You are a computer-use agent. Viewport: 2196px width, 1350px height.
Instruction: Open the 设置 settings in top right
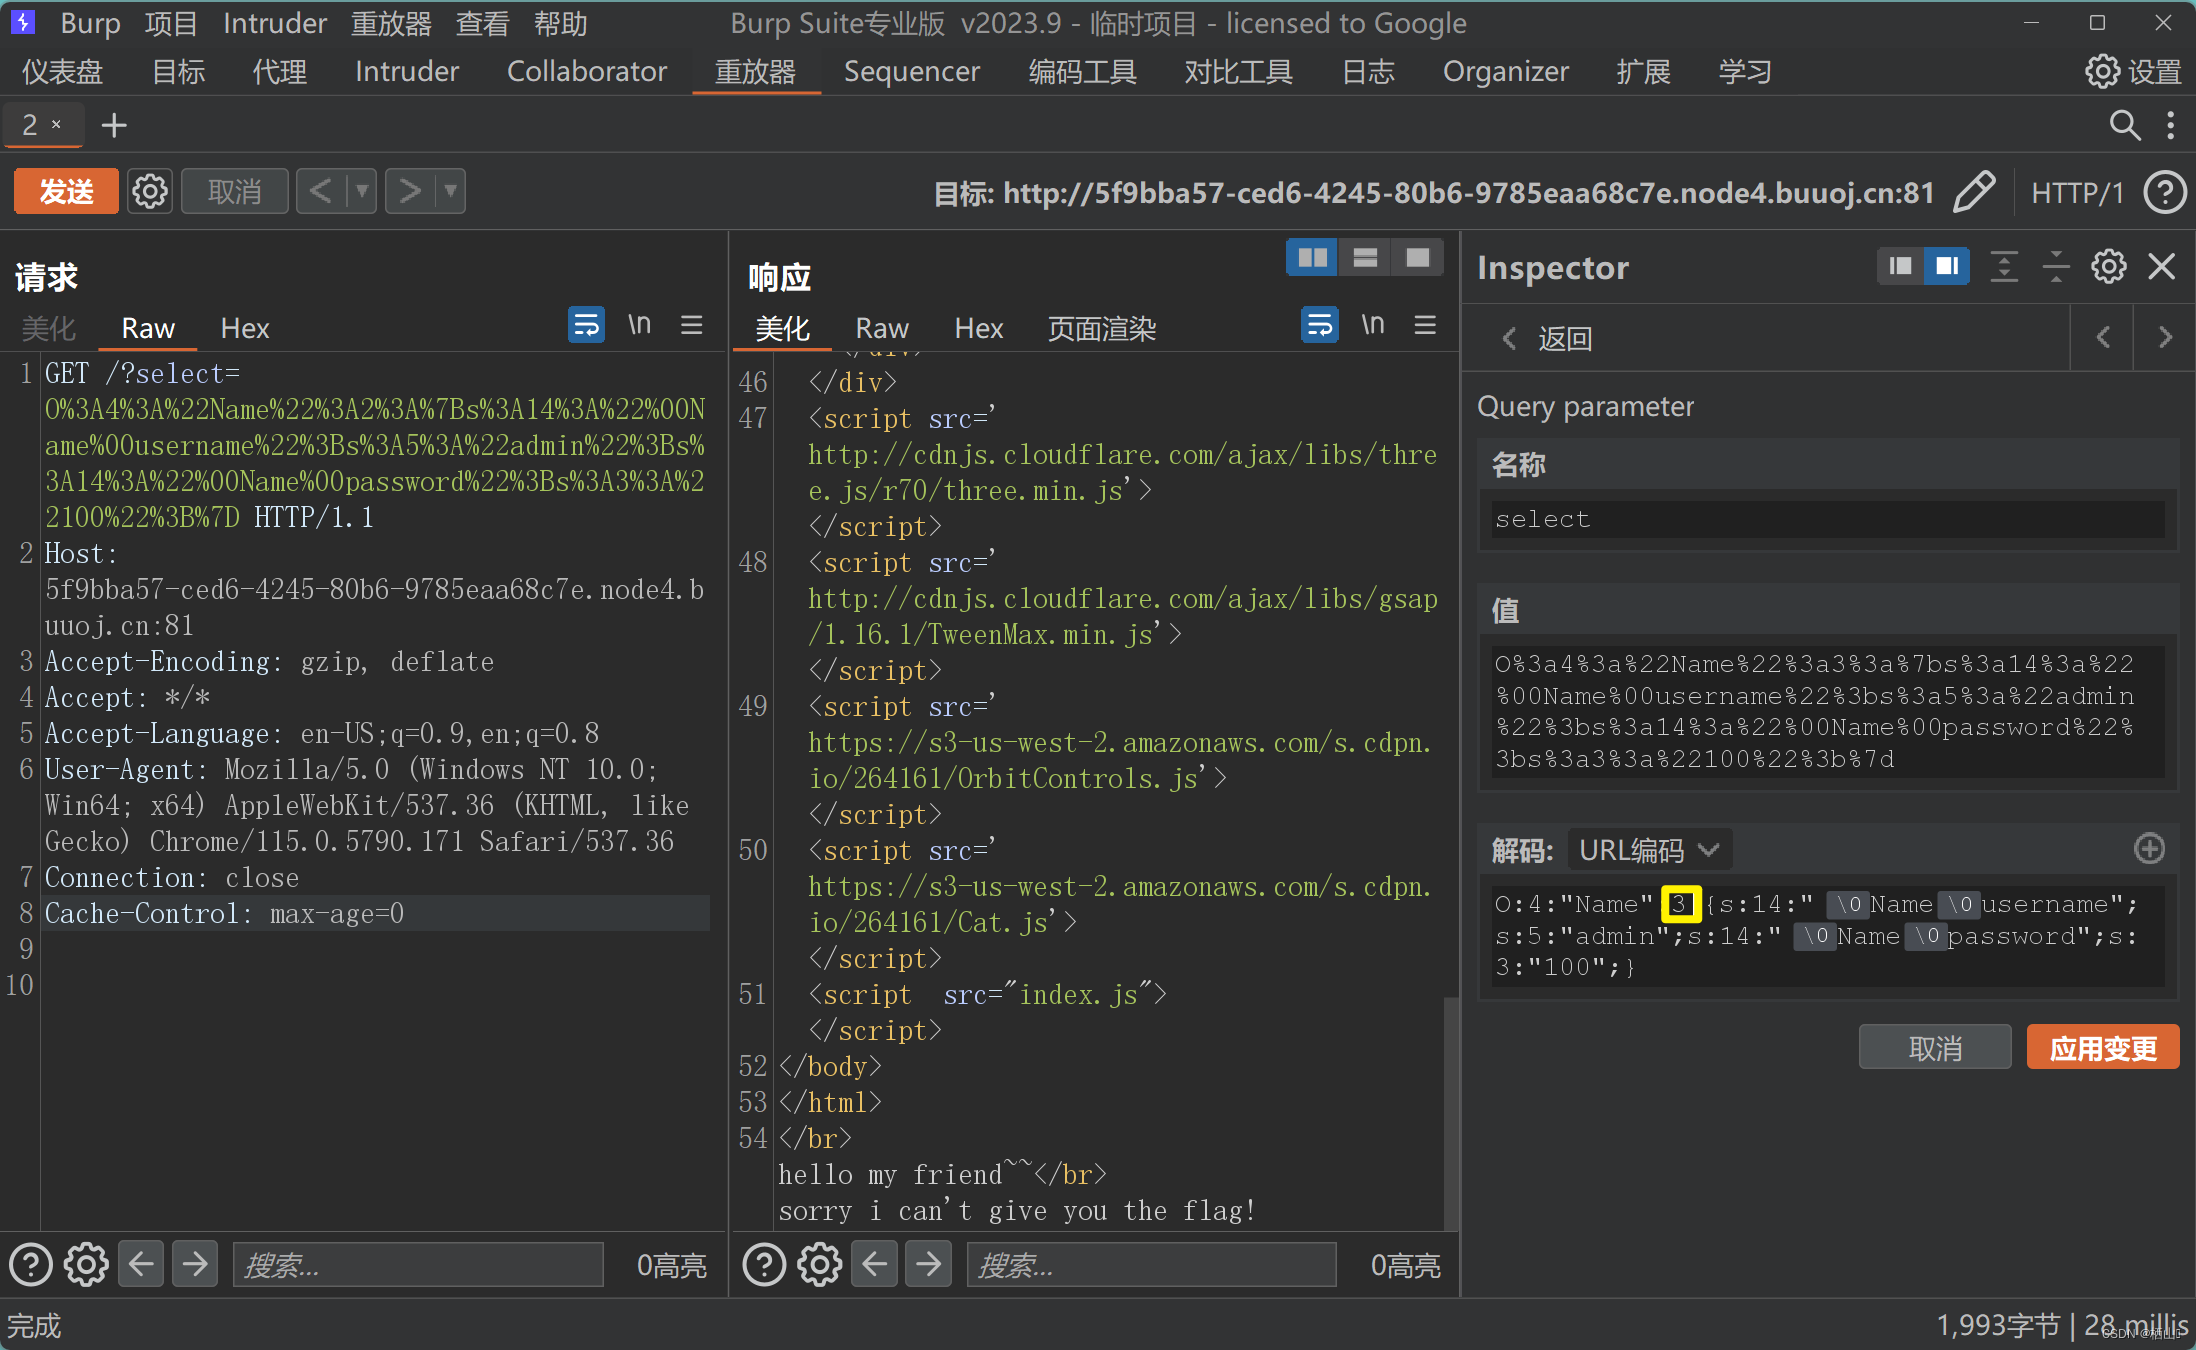2133,72
